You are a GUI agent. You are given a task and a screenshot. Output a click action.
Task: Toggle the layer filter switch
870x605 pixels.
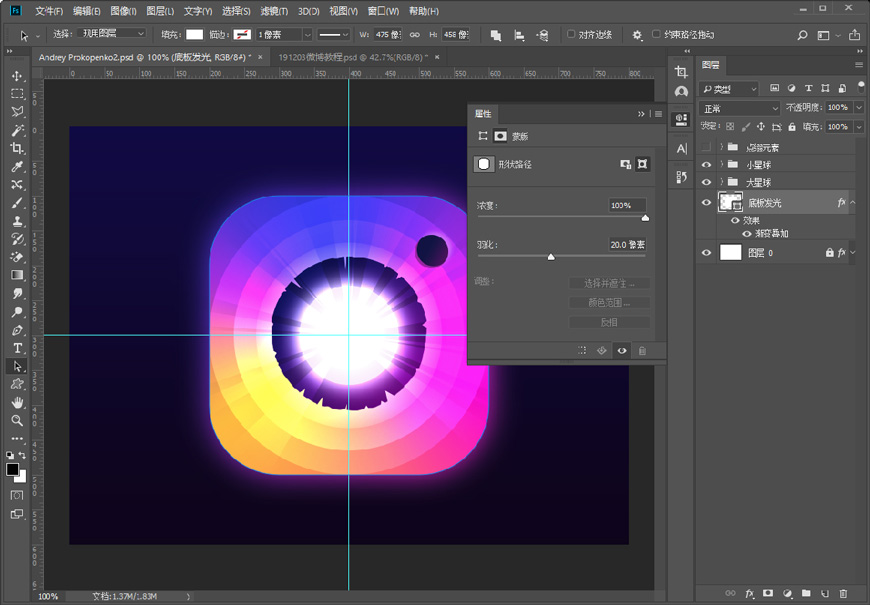[861, 87]
